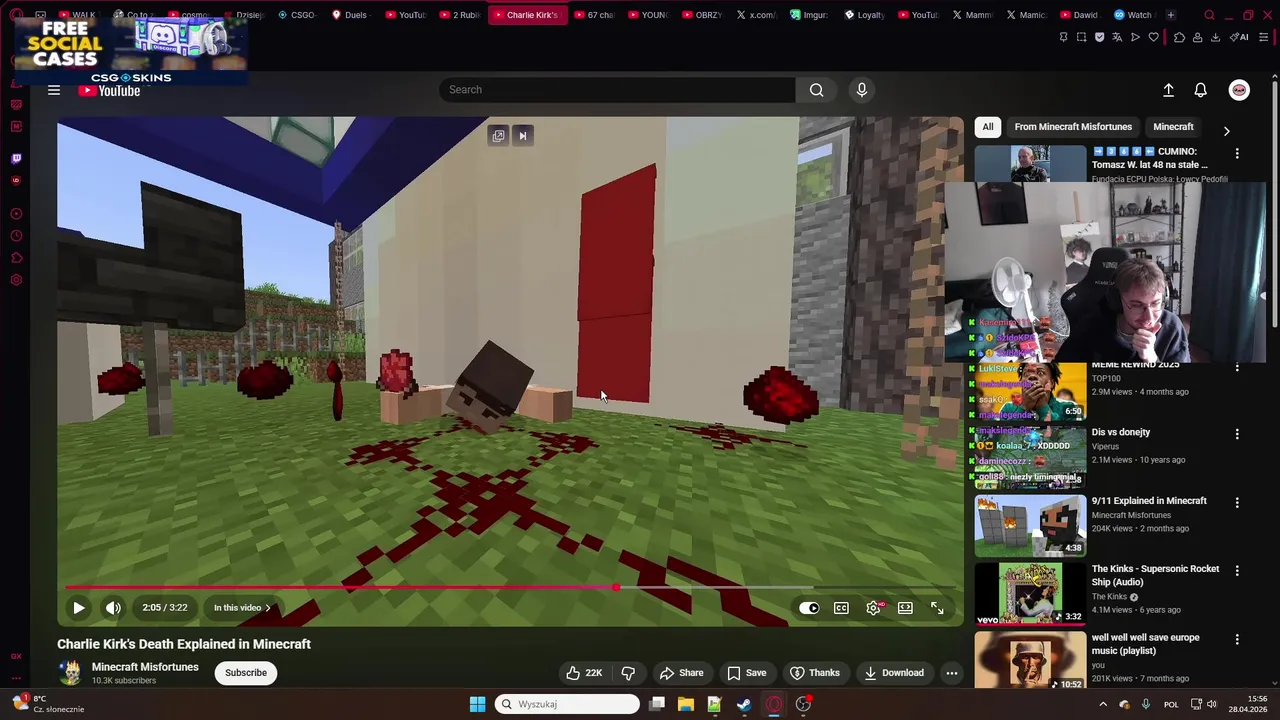Open the '9/11 Explained in Minecraft' thumbnail
This screenshot has height=720, width=1280.
1030,525
